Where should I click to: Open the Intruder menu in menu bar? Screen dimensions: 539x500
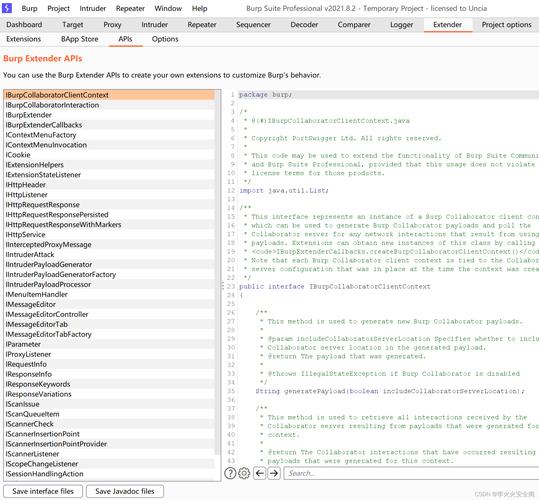click(92, 8)
